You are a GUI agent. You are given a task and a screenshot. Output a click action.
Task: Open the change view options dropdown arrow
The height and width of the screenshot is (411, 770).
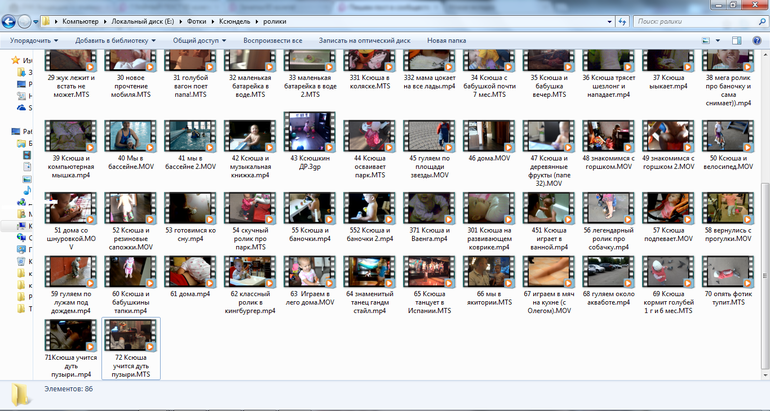pos(720,40)
